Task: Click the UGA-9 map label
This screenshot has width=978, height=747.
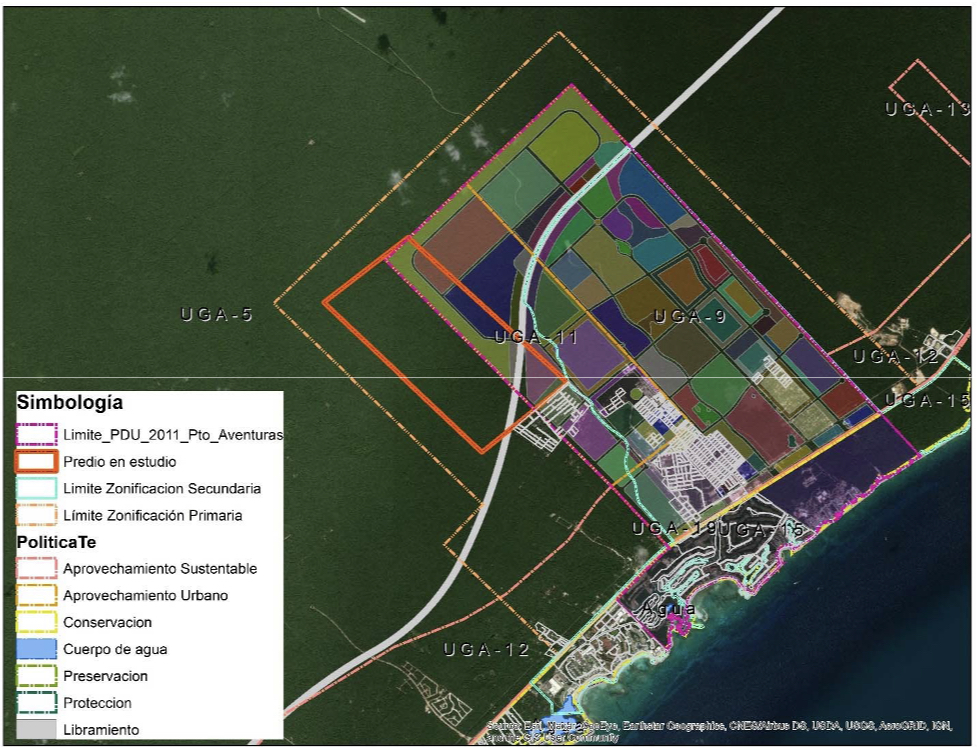Action: (689, 317)
